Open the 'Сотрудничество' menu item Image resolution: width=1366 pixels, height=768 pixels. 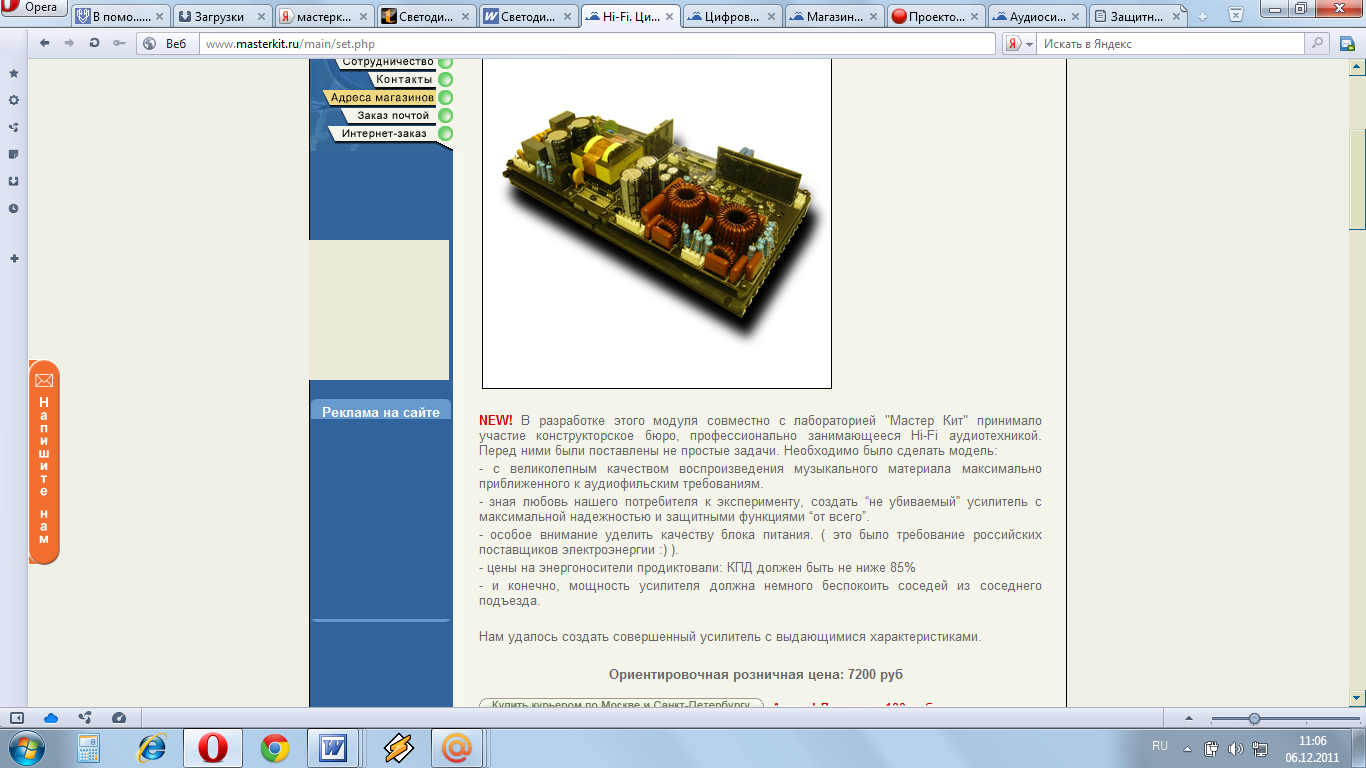pos(387,62)
